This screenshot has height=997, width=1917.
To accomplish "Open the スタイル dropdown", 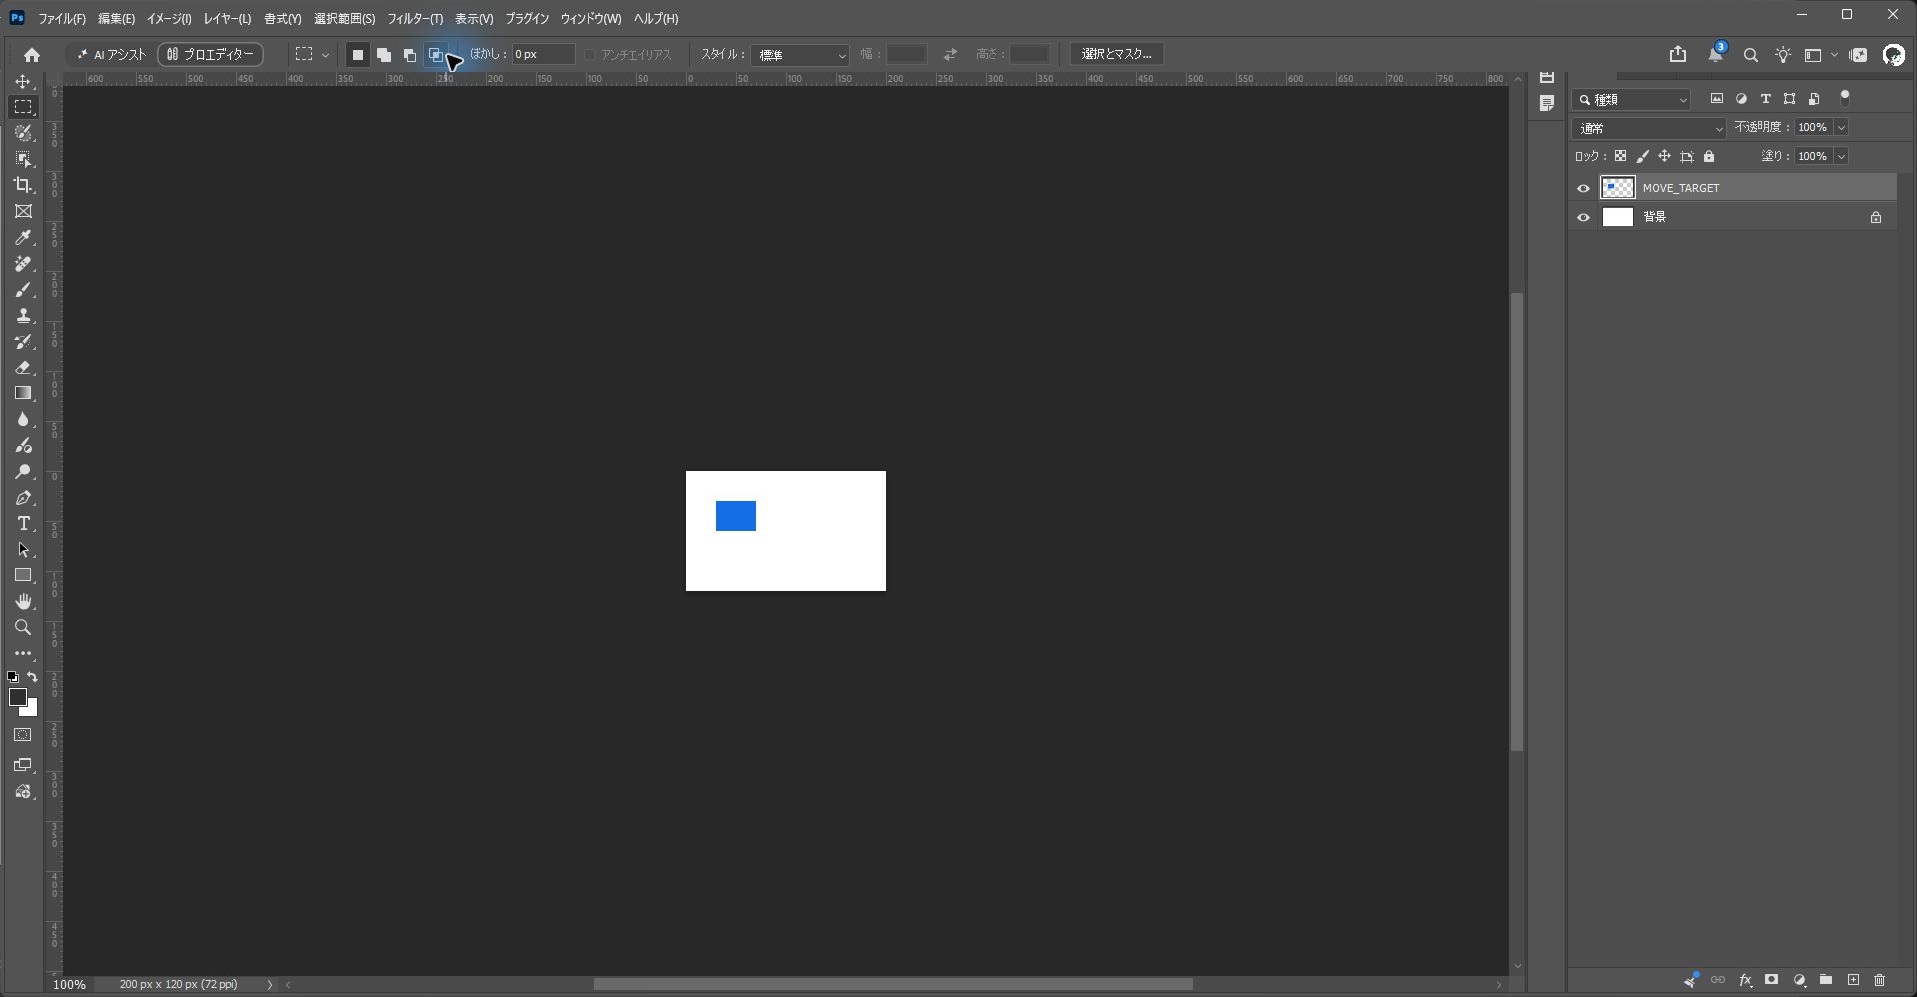I will coord(800,55).
